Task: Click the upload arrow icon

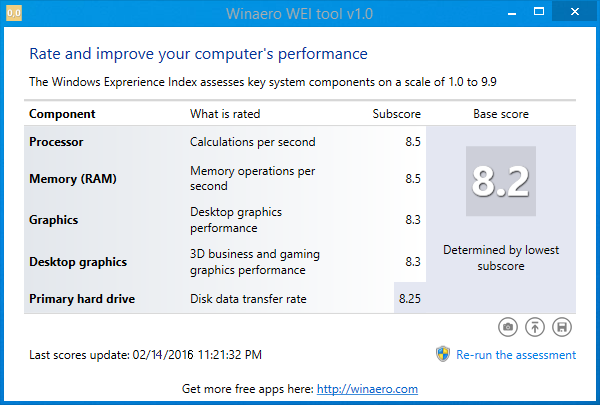Action: tap(536, 327)
